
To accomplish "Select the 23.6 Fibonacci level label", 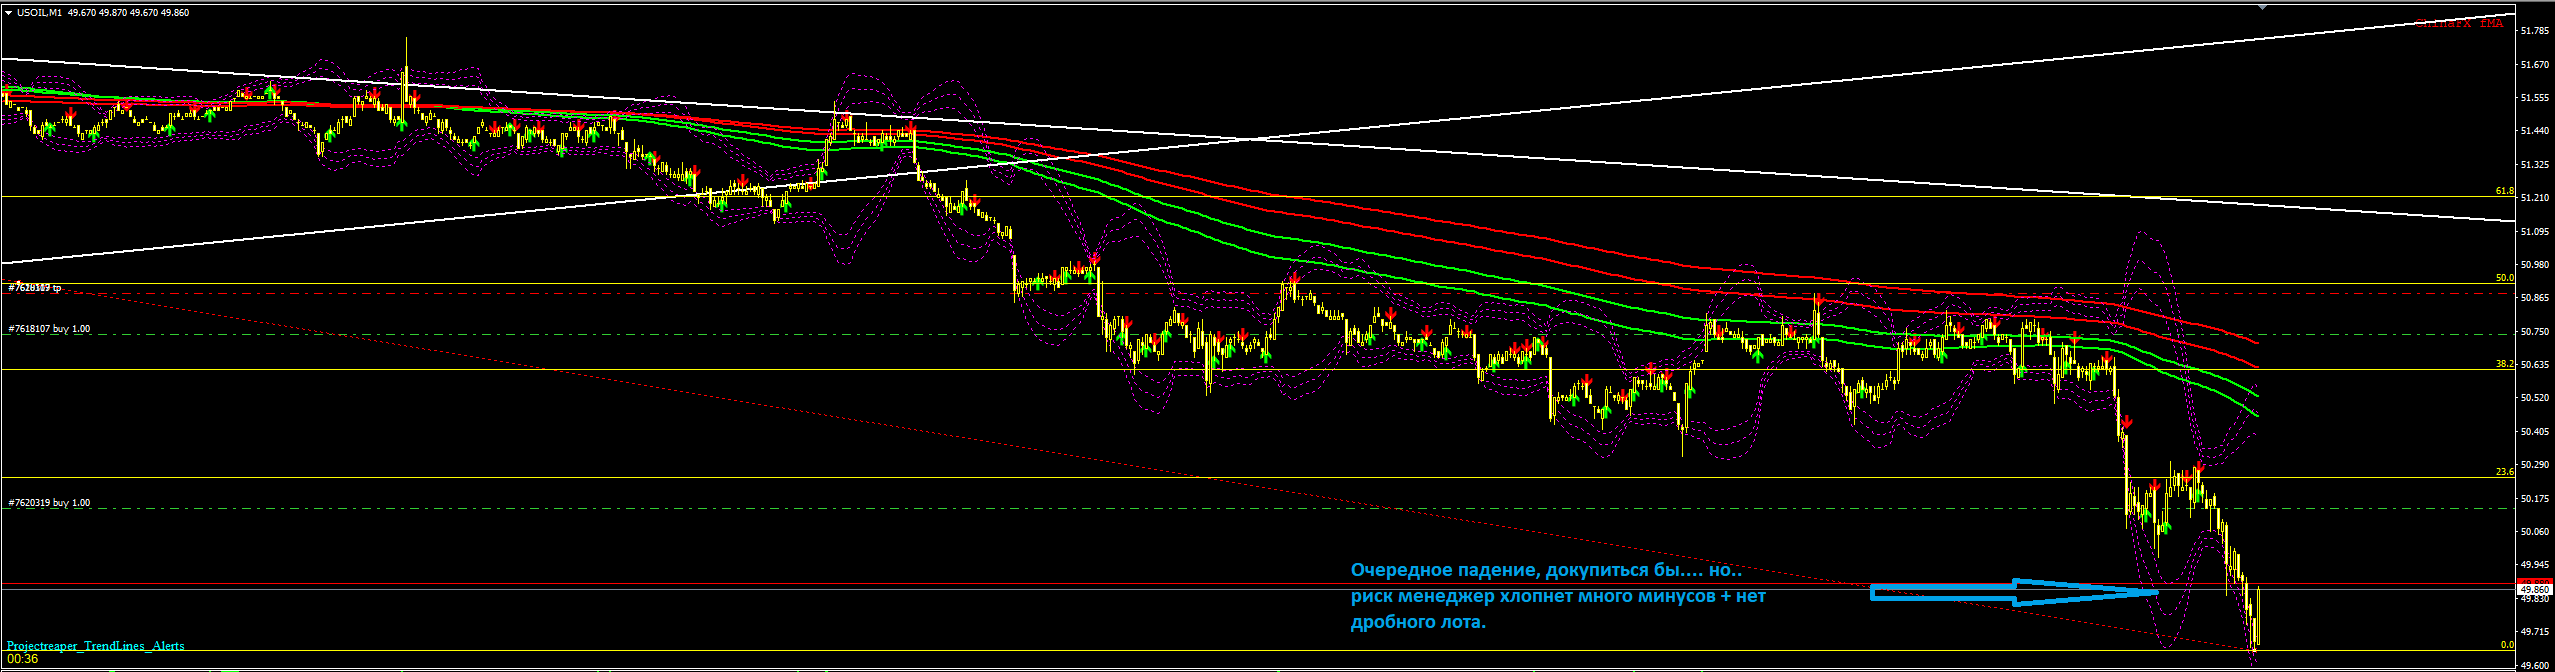I will coord(2504,471).
